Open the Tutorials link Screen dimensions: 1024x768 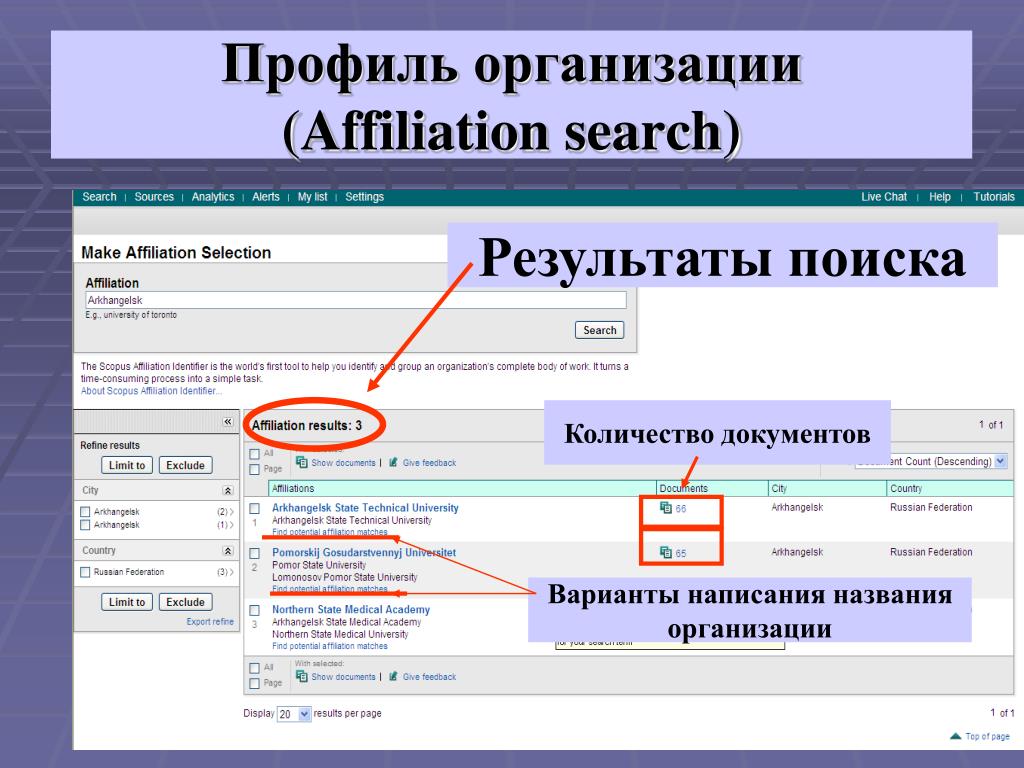coord(993,197)
